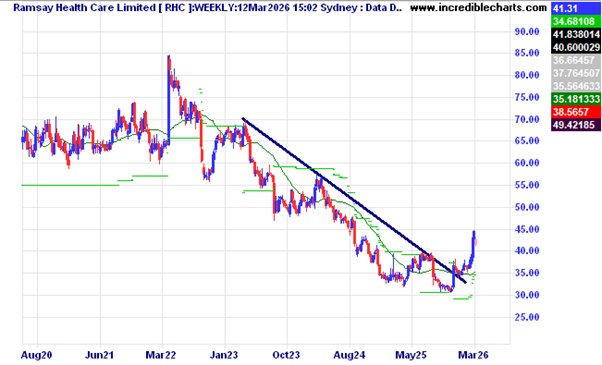602x365 pixels.
Task: Click the 40.00 price axis label
Action: click(x=527, y=251)
